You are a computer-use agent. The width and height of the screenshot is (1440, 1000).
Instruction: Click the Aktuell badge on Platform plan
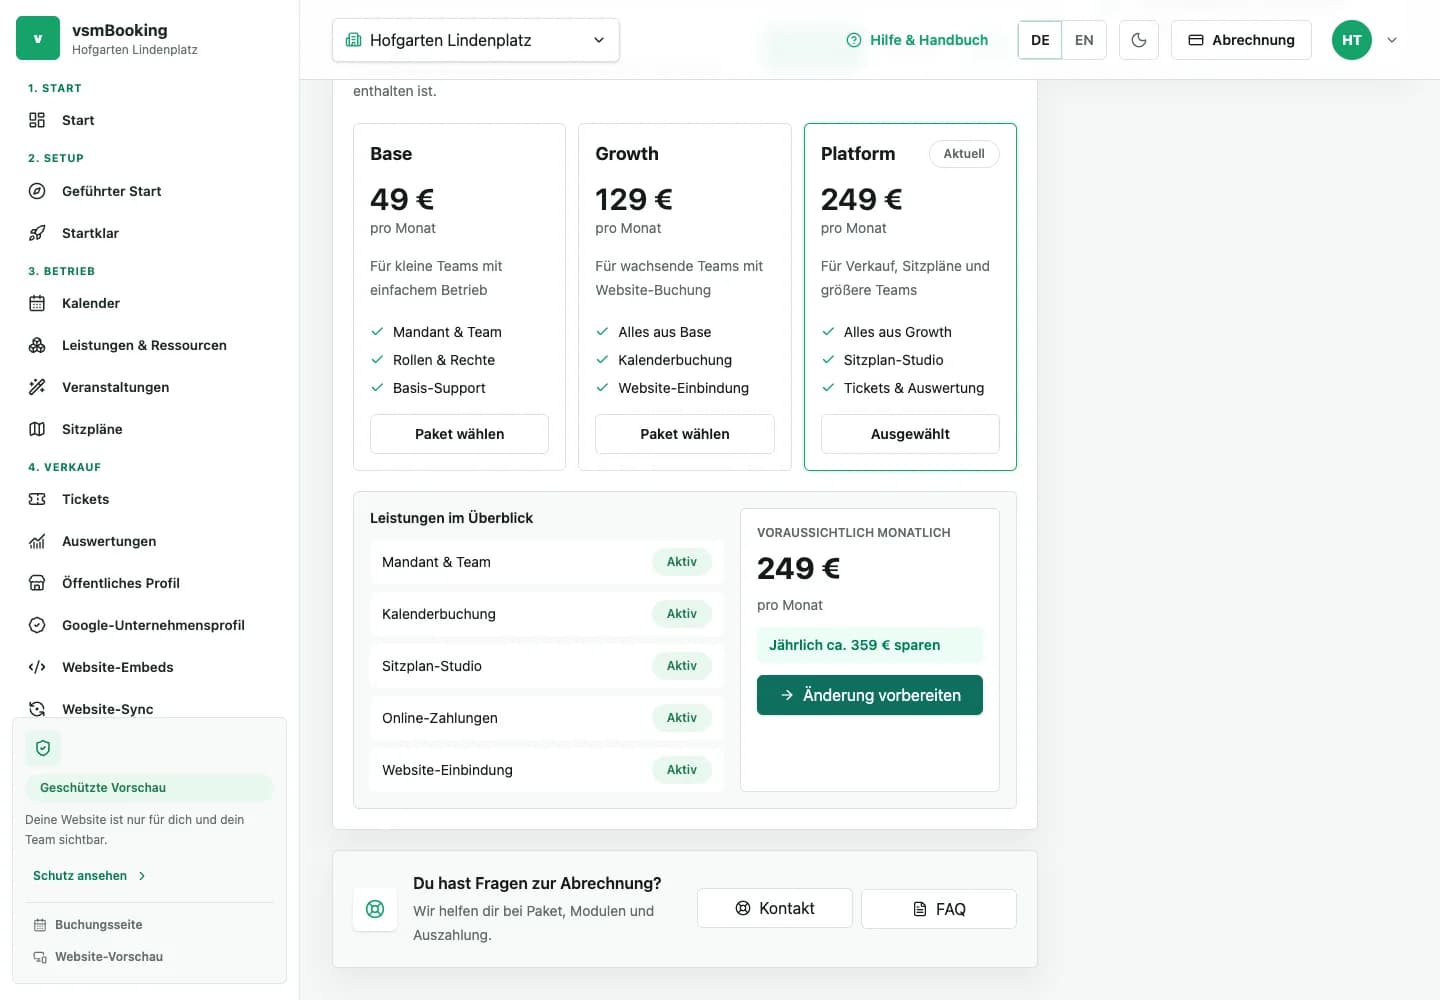[x=964, y=154]
